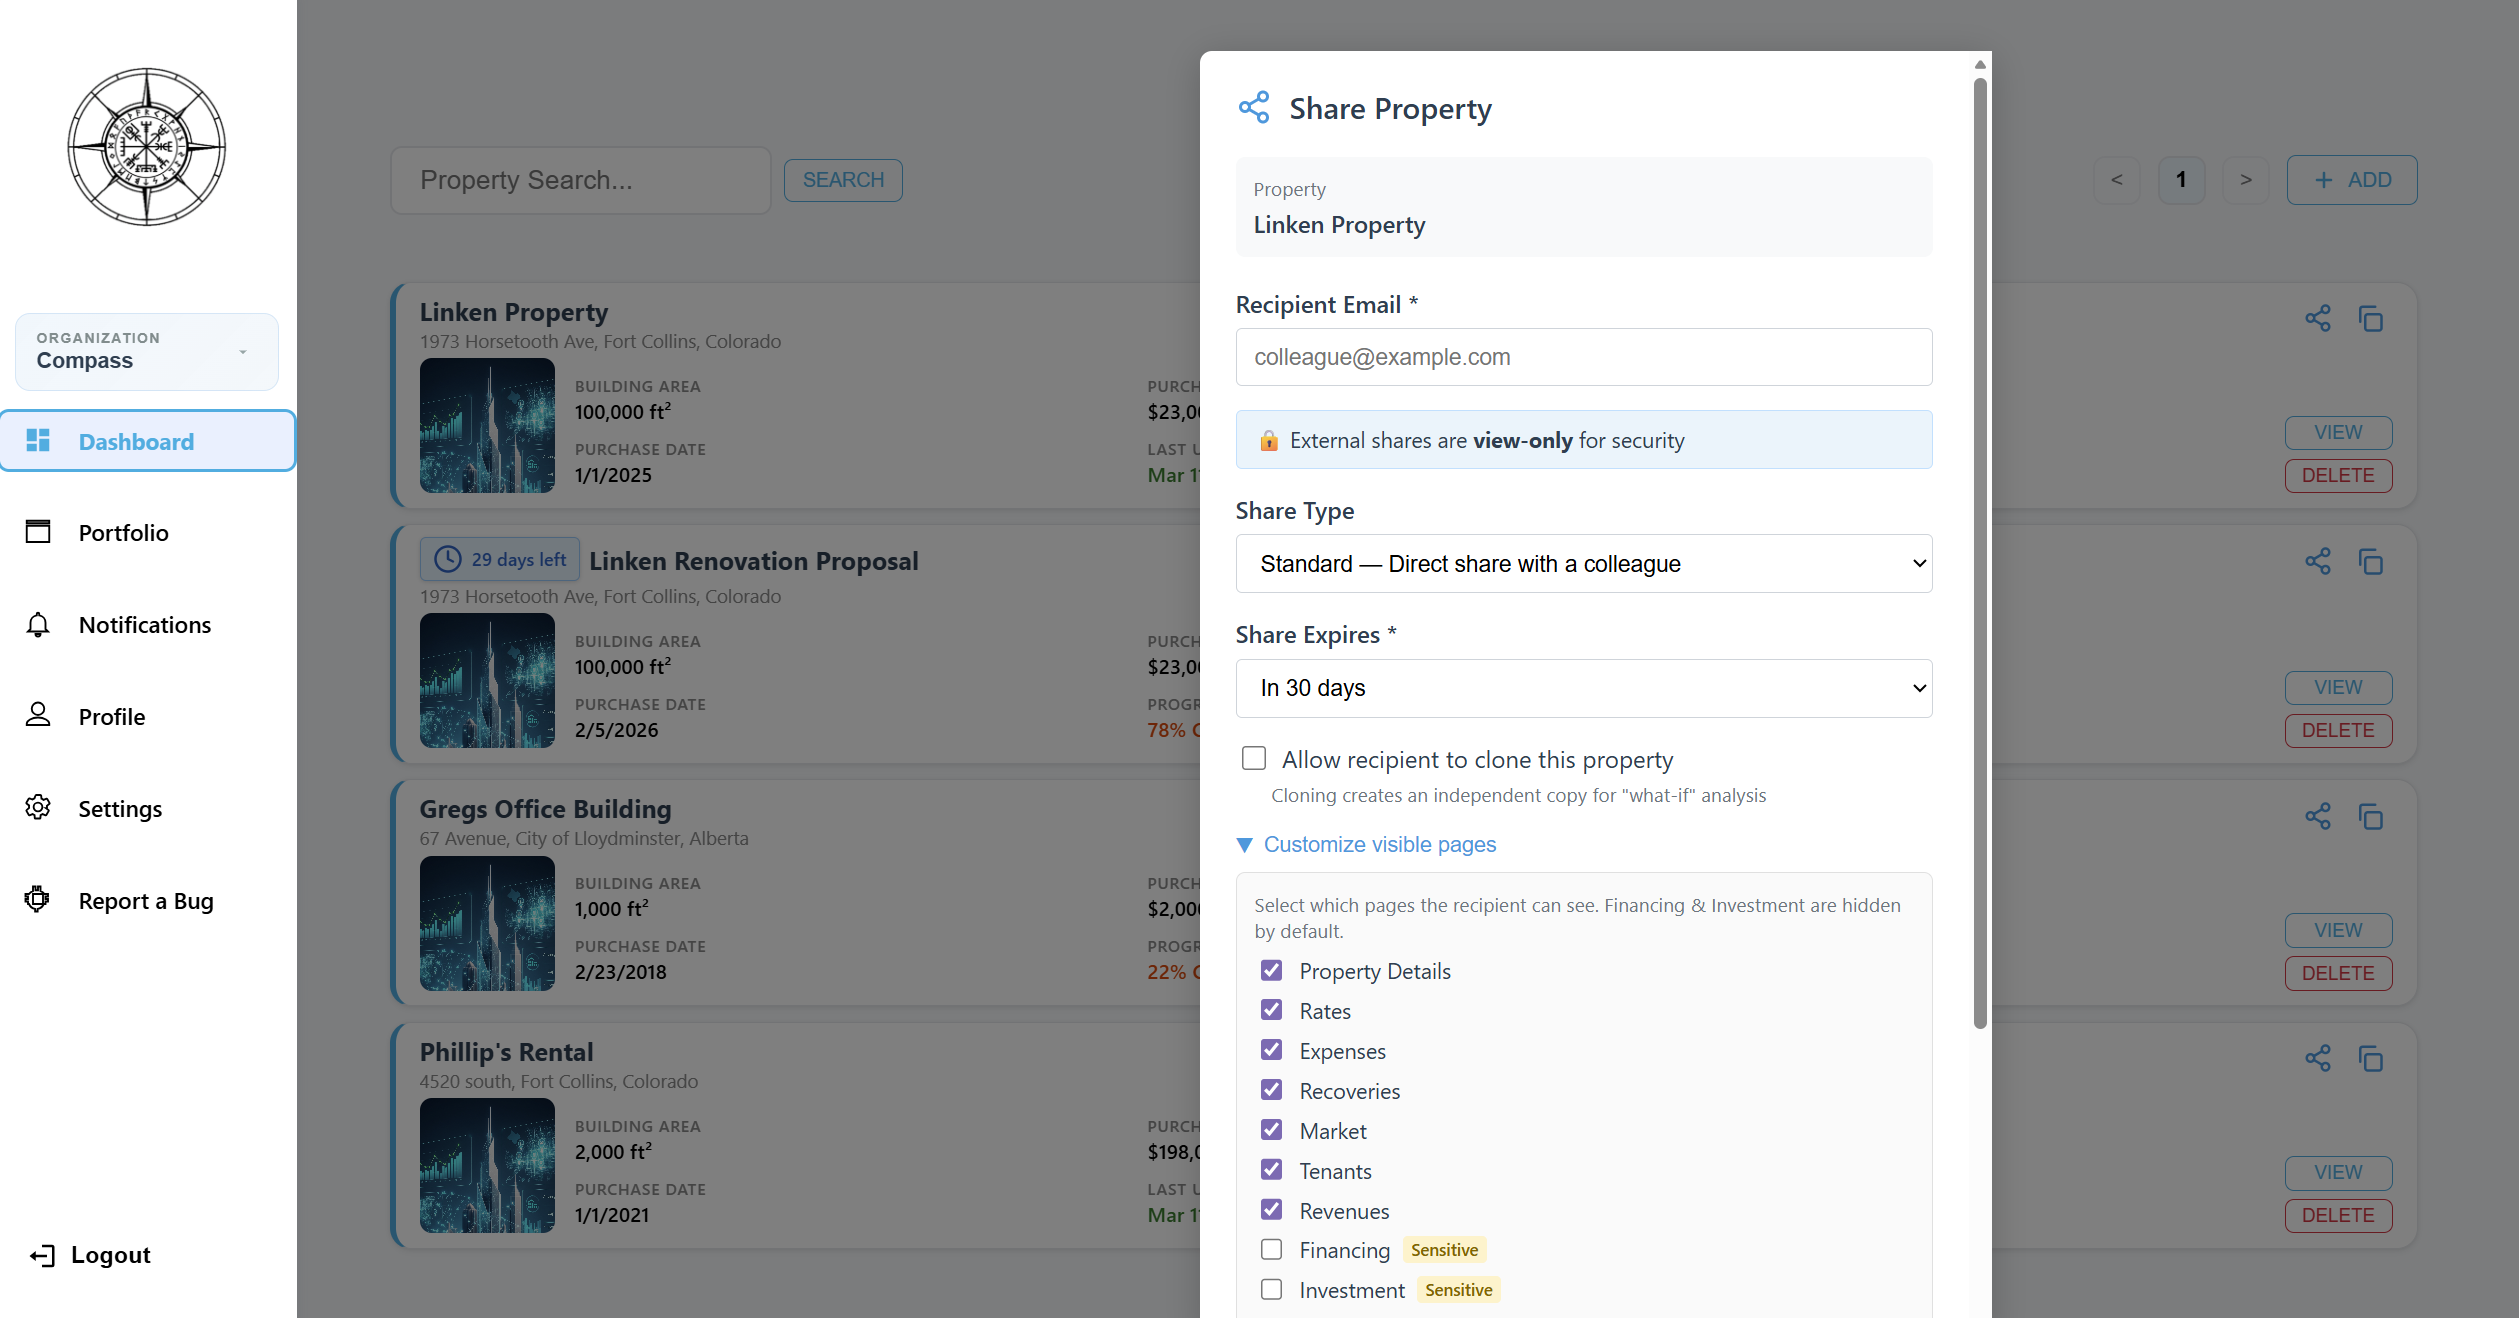This screenshot has width=2519, height=1318.
Task: Click the Logout icon
Action: tap(41, 1255)
